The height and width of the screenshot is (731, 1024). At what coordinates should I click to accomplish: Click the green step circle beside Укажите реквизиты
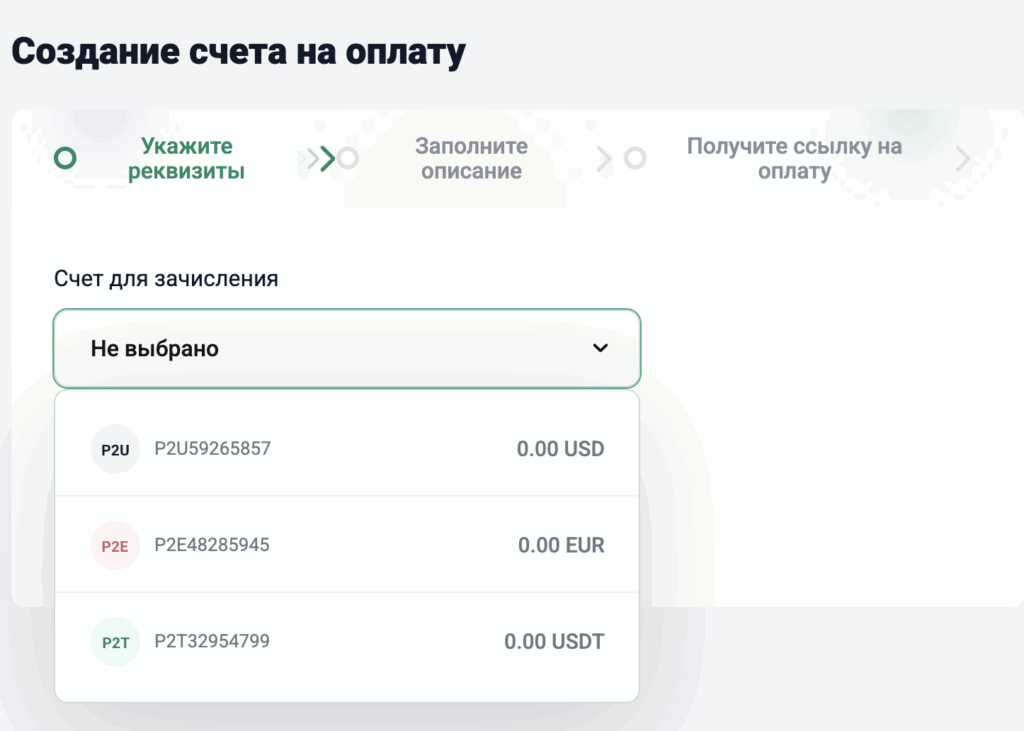coord(65,158)
